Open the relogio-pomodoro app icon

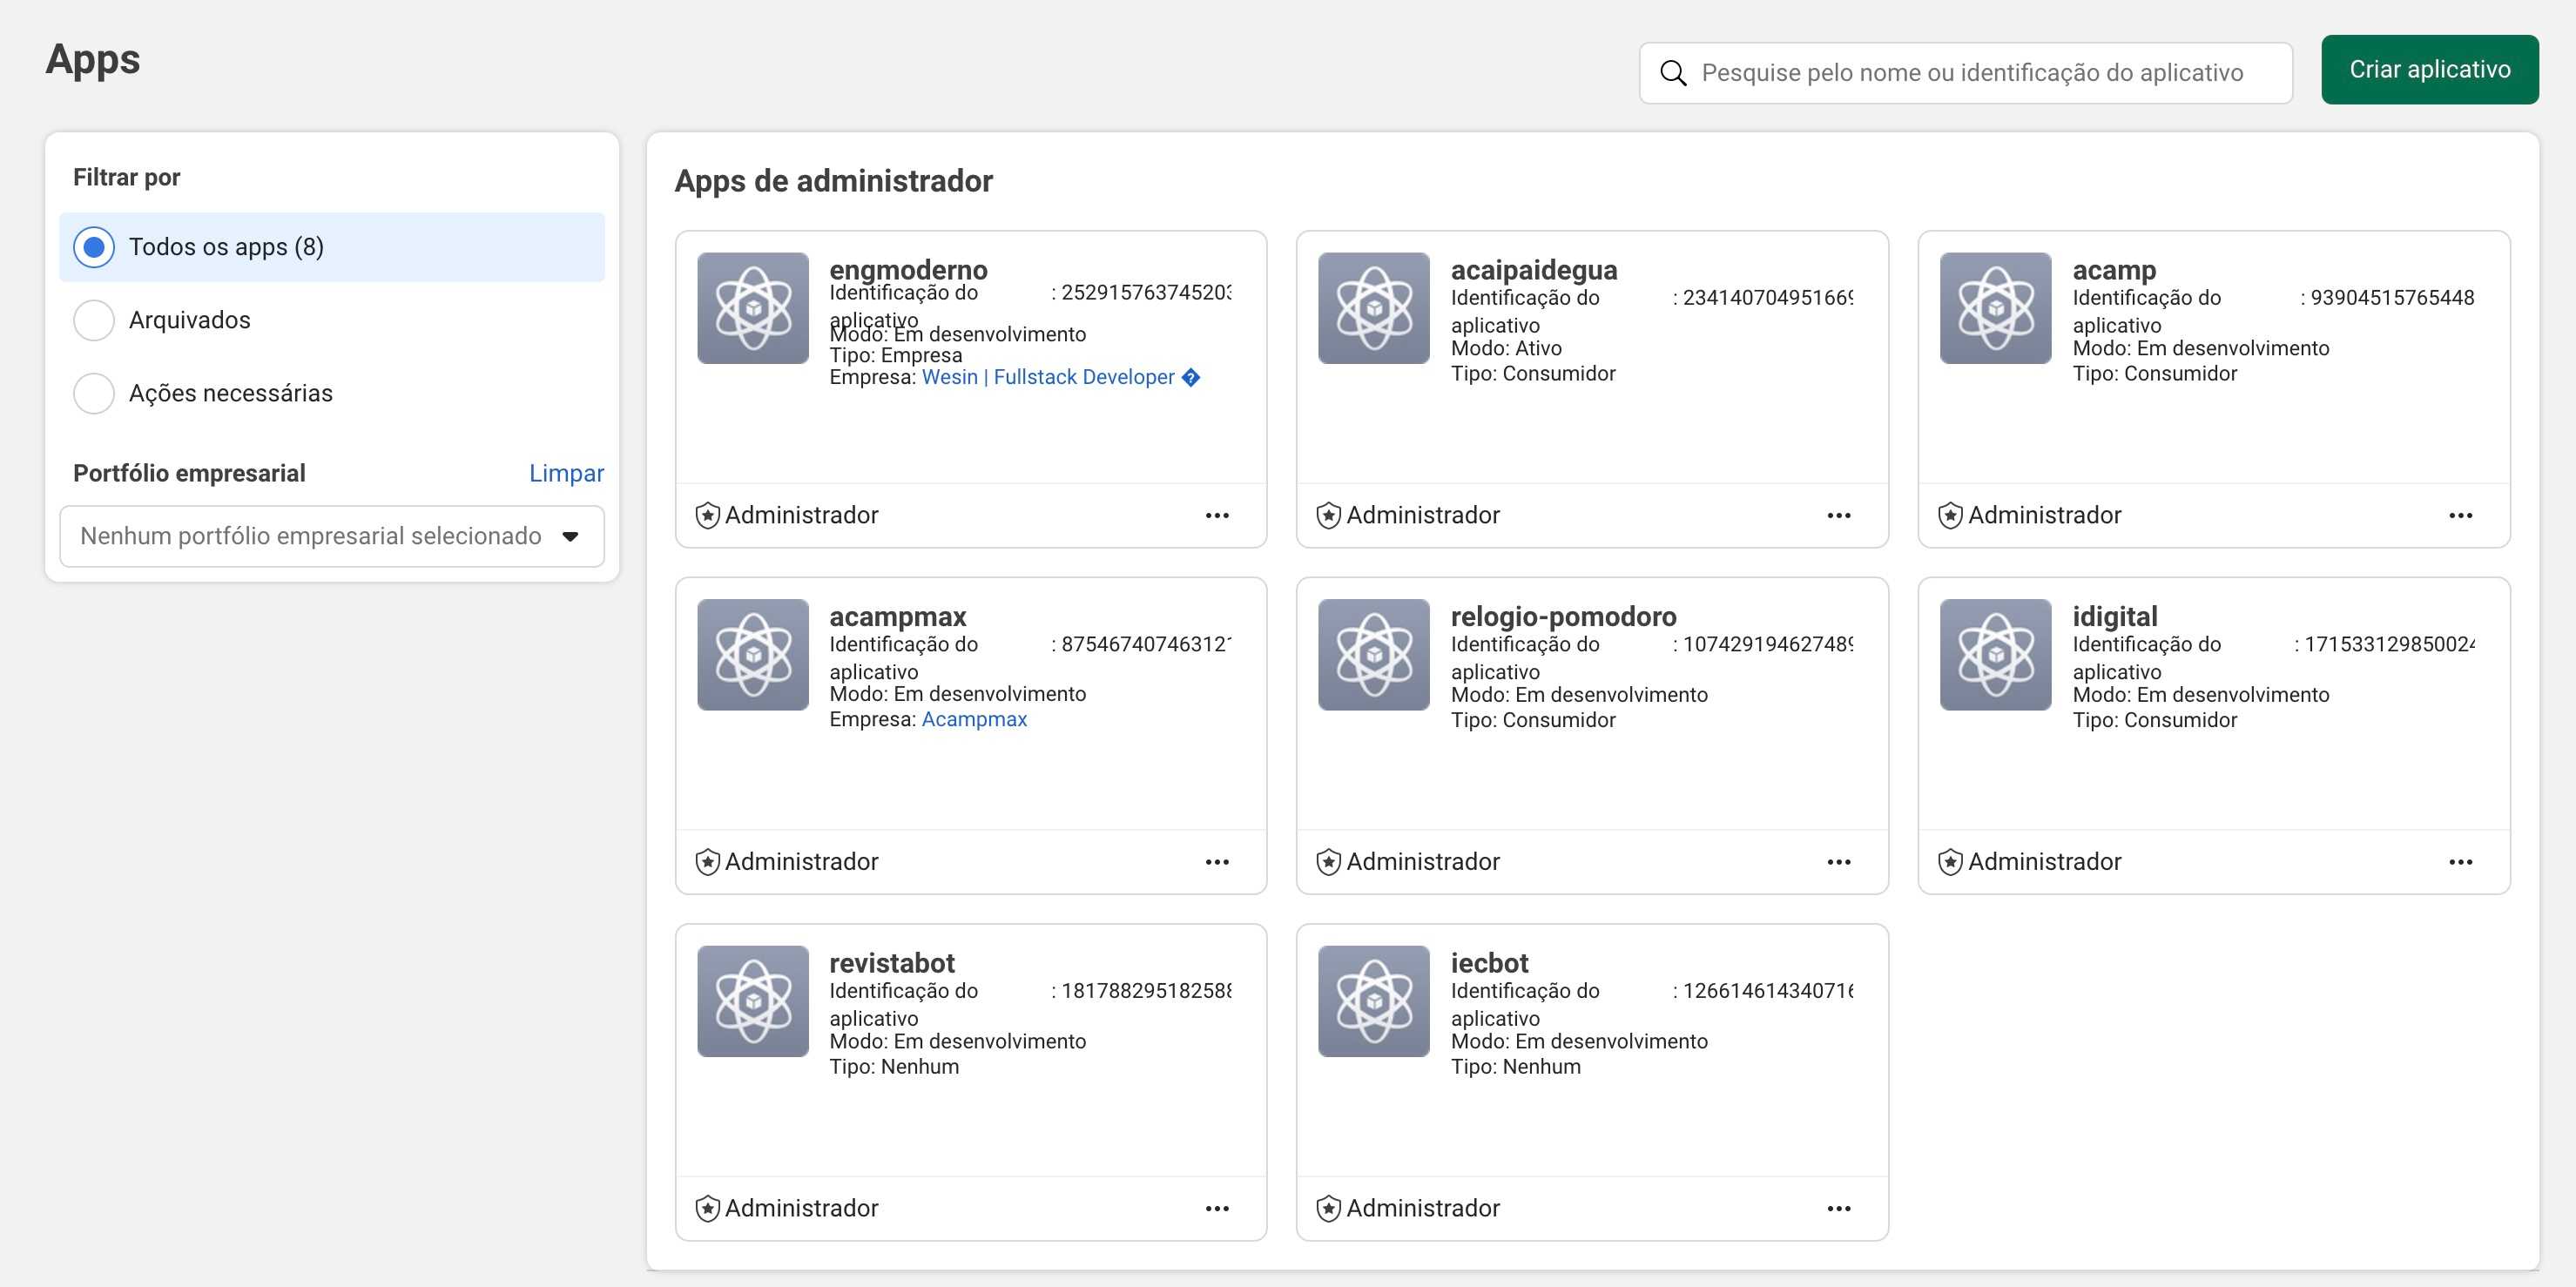1373,655
